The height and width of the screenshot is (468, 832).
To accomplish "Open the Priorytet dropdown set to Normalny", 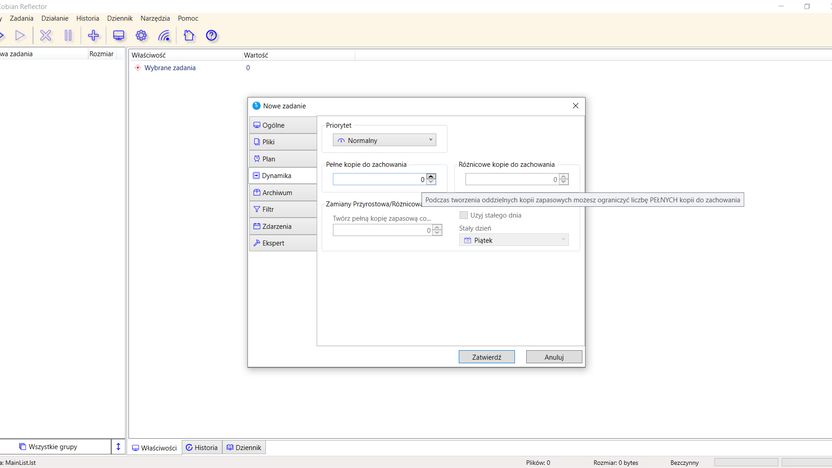I will point(384,140).
